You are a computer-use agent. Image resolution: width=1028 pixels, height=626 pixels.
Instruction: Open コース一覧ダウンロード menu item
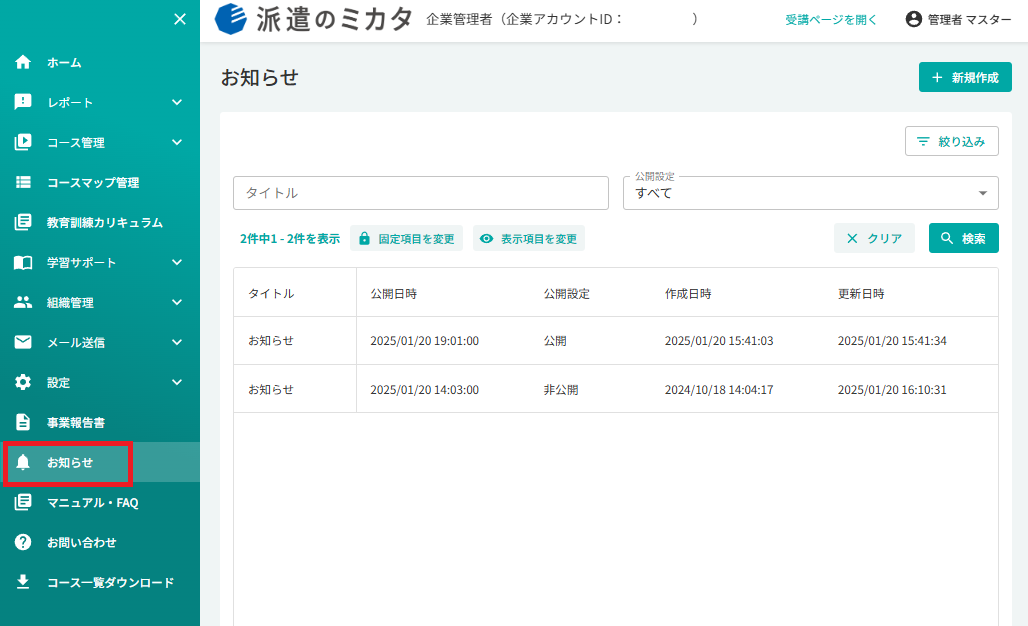tap(100, 582)
